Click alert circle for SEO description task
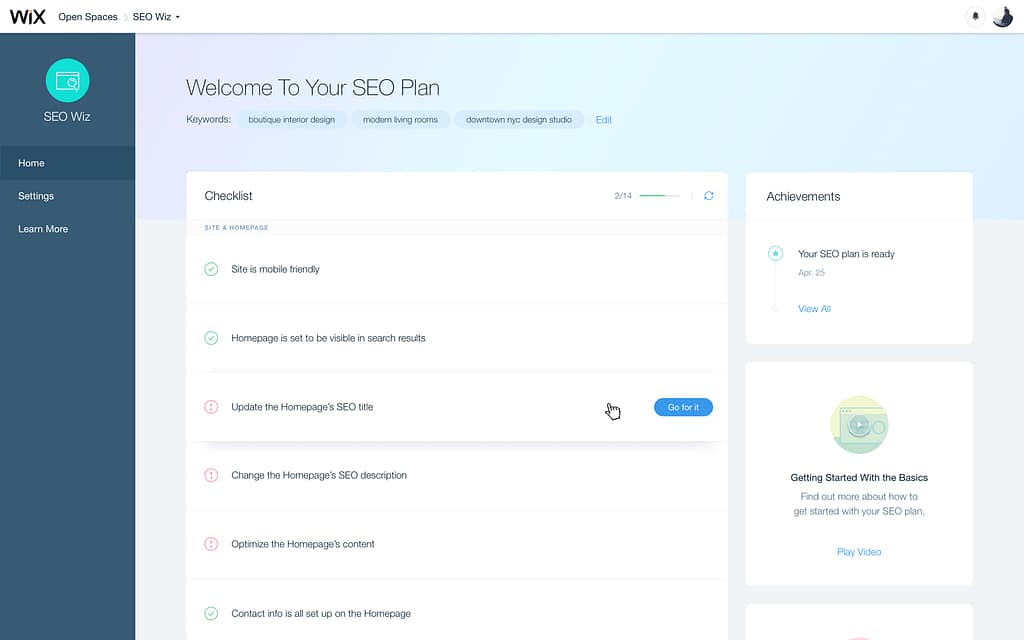Screen dimensions: 1024x640 pyautogui.click(x=210, y=475)
